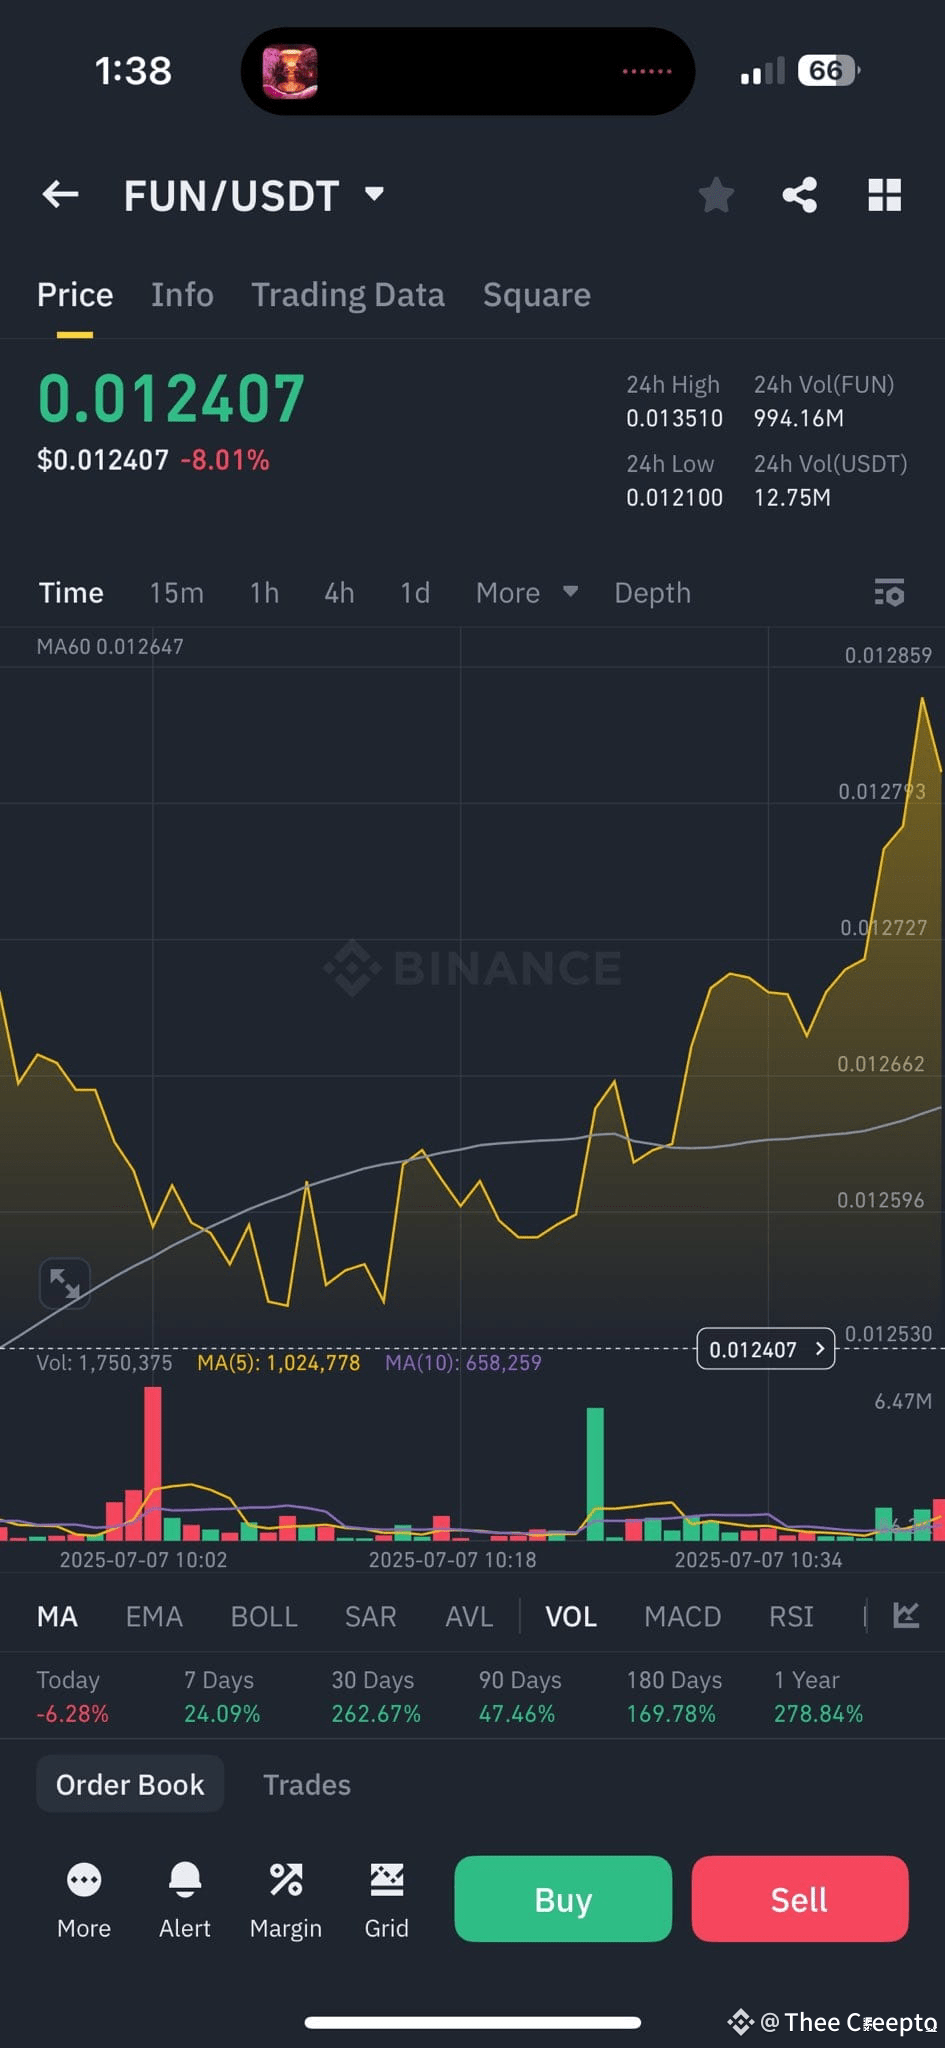Image resolution: width=945 pixels, height=2048 pixels.
Task: Tap the tall red volume bar
Action: coord(152,1463)
